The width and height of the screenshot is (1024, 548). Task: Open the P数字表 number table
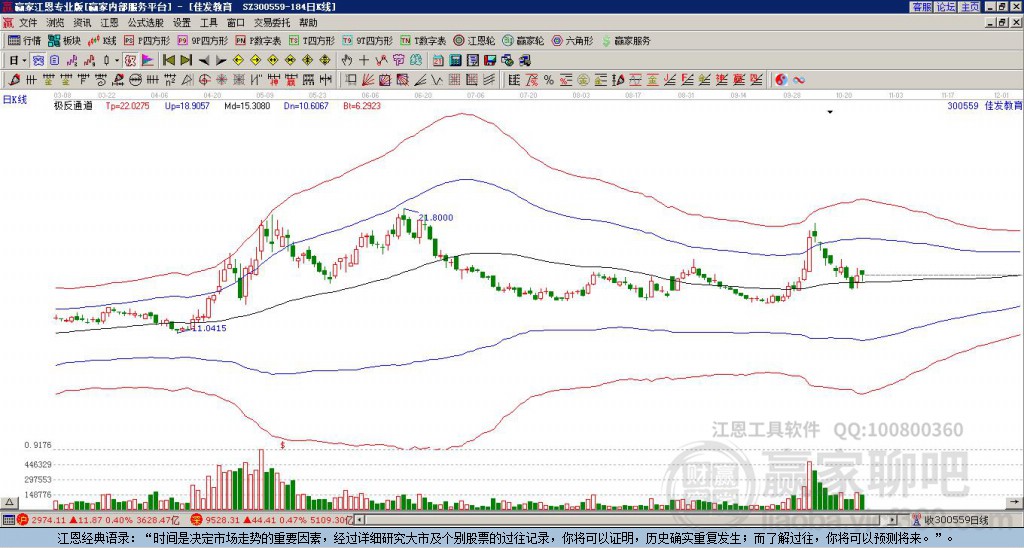pos(259,40)
